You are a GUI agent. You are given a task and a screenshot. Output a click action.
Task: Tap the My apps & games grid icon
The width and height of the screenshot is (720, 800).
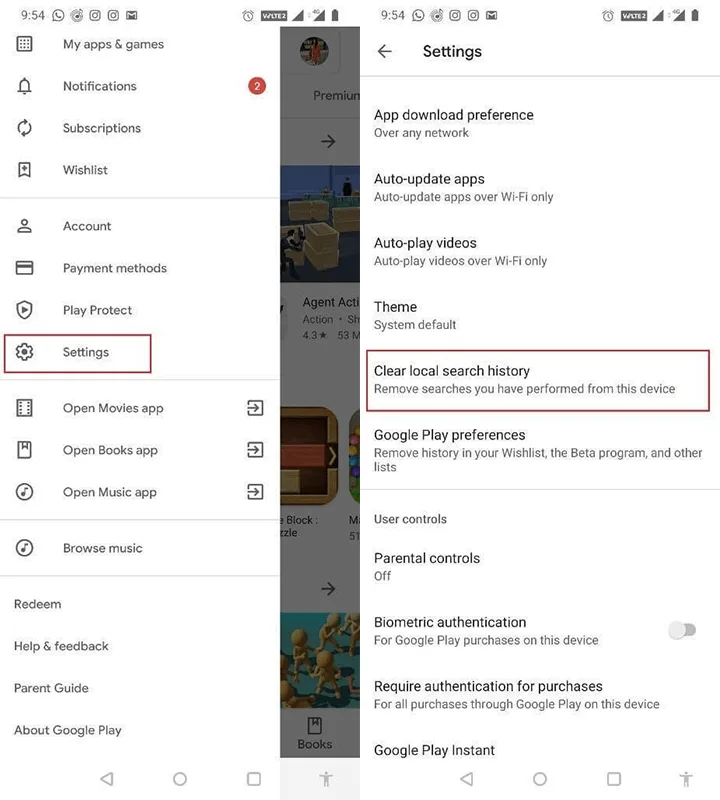[x=24, y=44]
